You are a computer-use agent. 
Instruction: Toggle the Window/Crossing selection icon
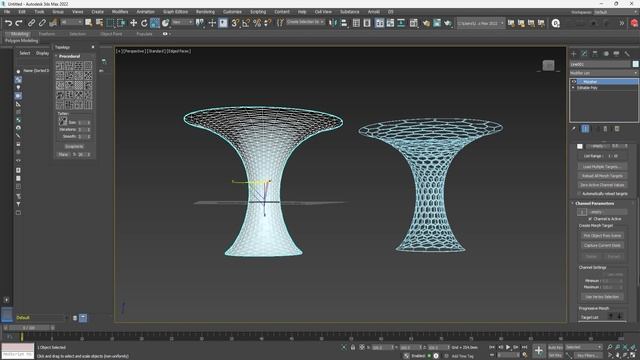point(121,23)
